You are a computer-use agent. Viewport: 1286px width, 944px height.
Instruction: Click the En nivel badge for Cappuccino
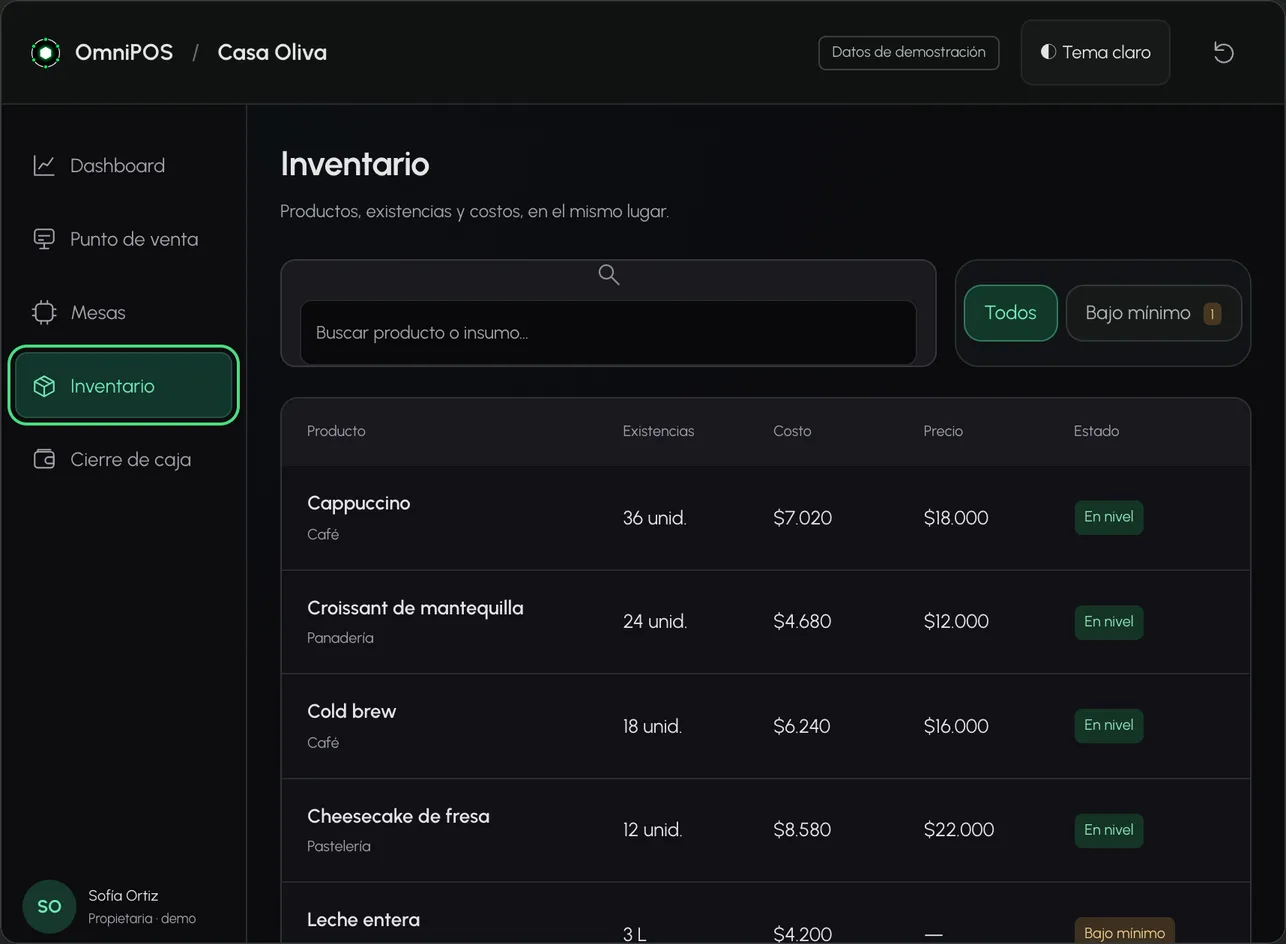(1109, 517)
